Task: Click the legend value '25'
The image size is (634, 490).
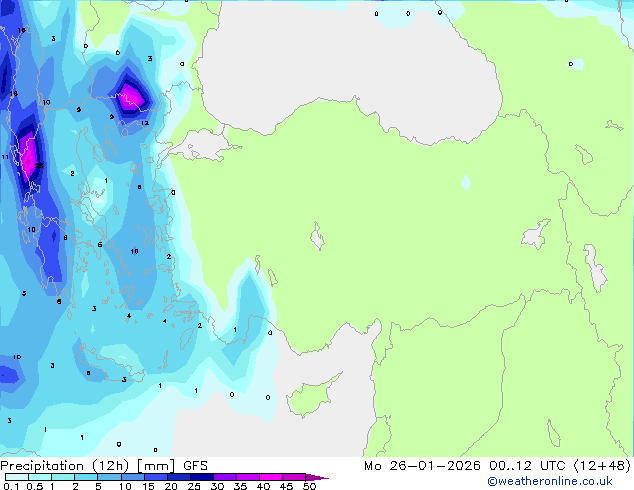Action: pos(194,486)
